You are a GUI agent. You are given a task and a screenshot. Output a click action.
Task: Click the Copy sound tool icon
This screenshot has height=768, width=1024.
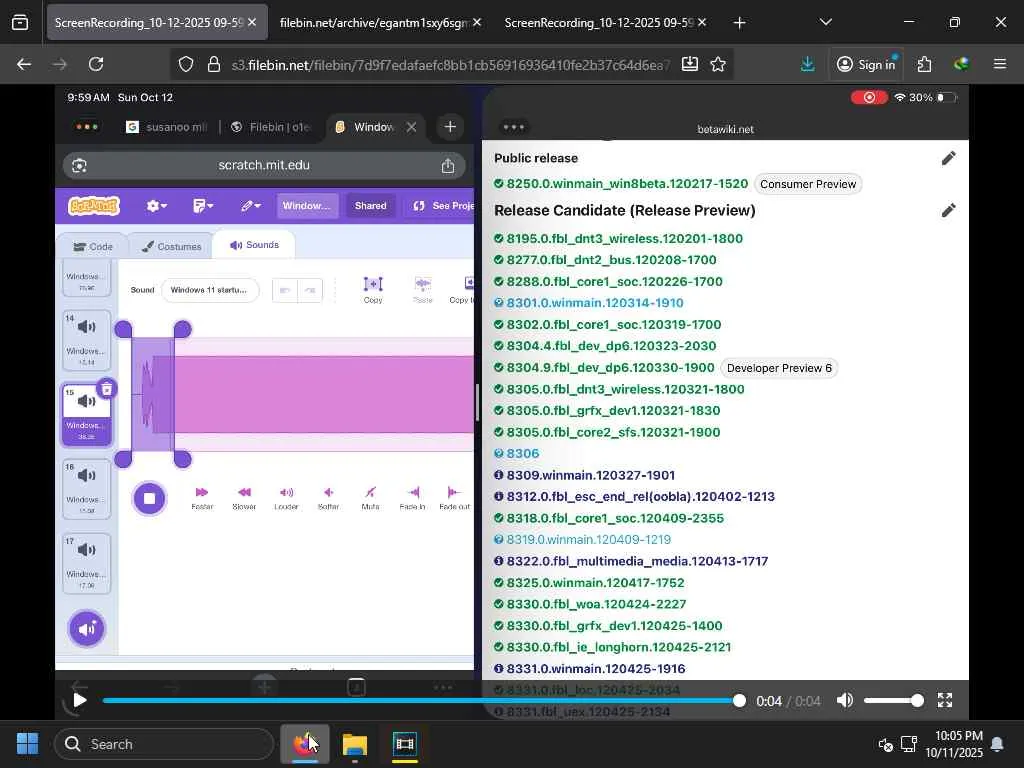tap(373, 289)
